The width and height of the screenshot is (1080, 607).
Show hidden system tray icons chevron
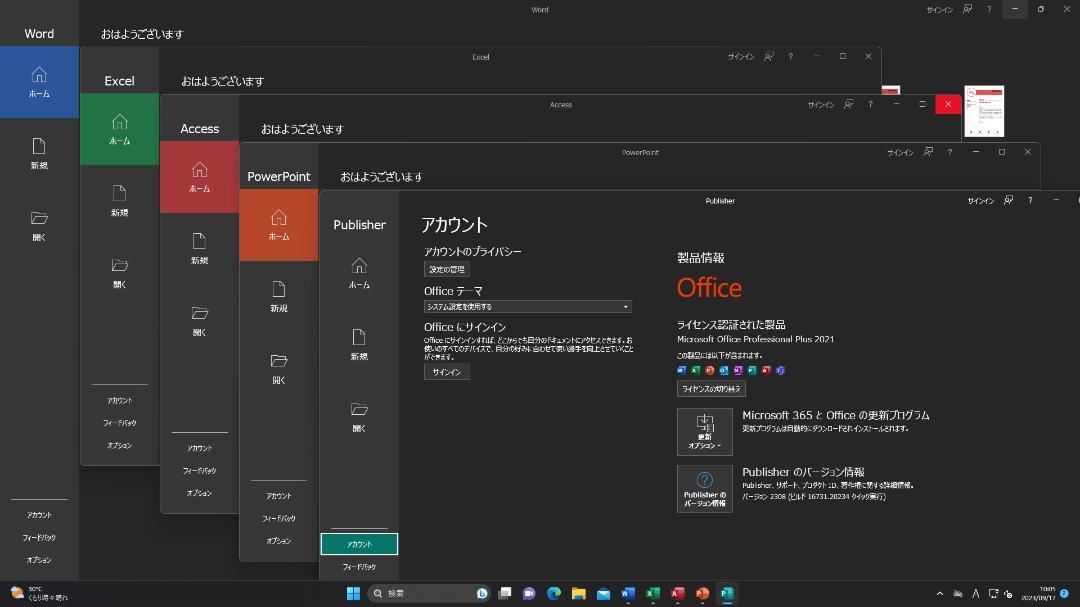pyautogui.click(x=939, y=593)
